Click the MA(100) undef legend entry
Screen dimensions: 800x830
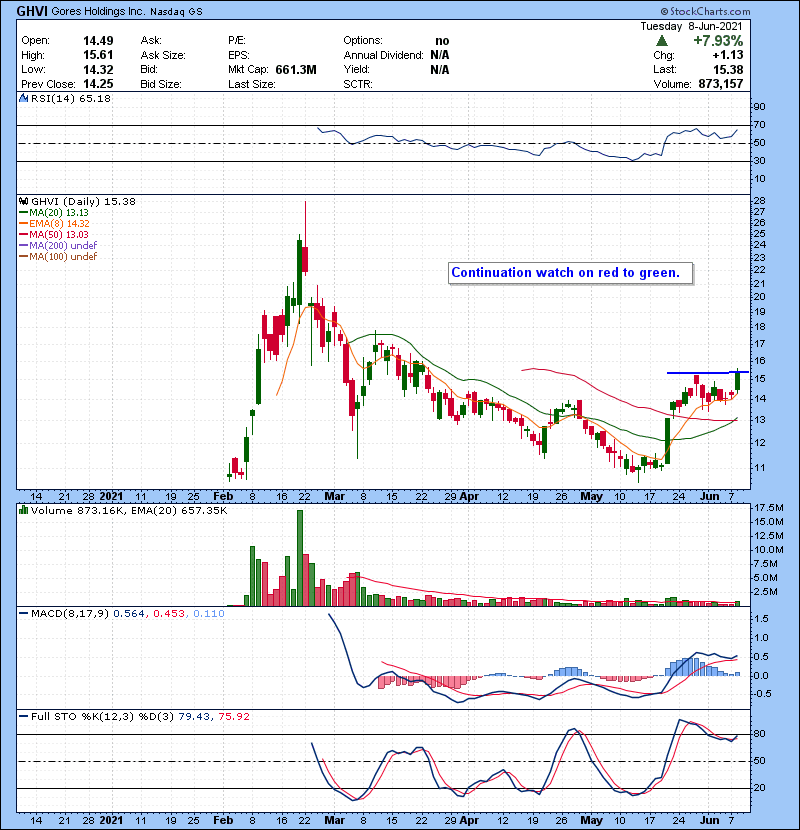(x=58, y=257)
